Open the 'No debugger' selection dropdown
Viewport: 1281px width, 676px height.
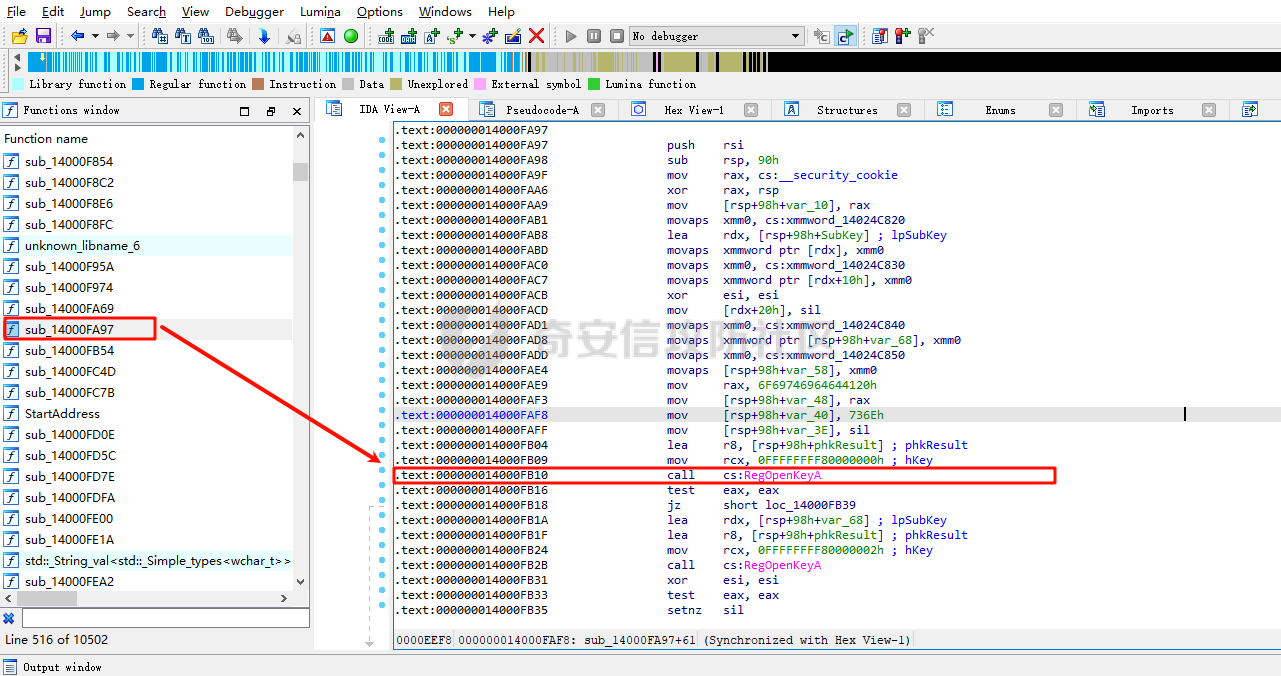click(x=717, y=36)
